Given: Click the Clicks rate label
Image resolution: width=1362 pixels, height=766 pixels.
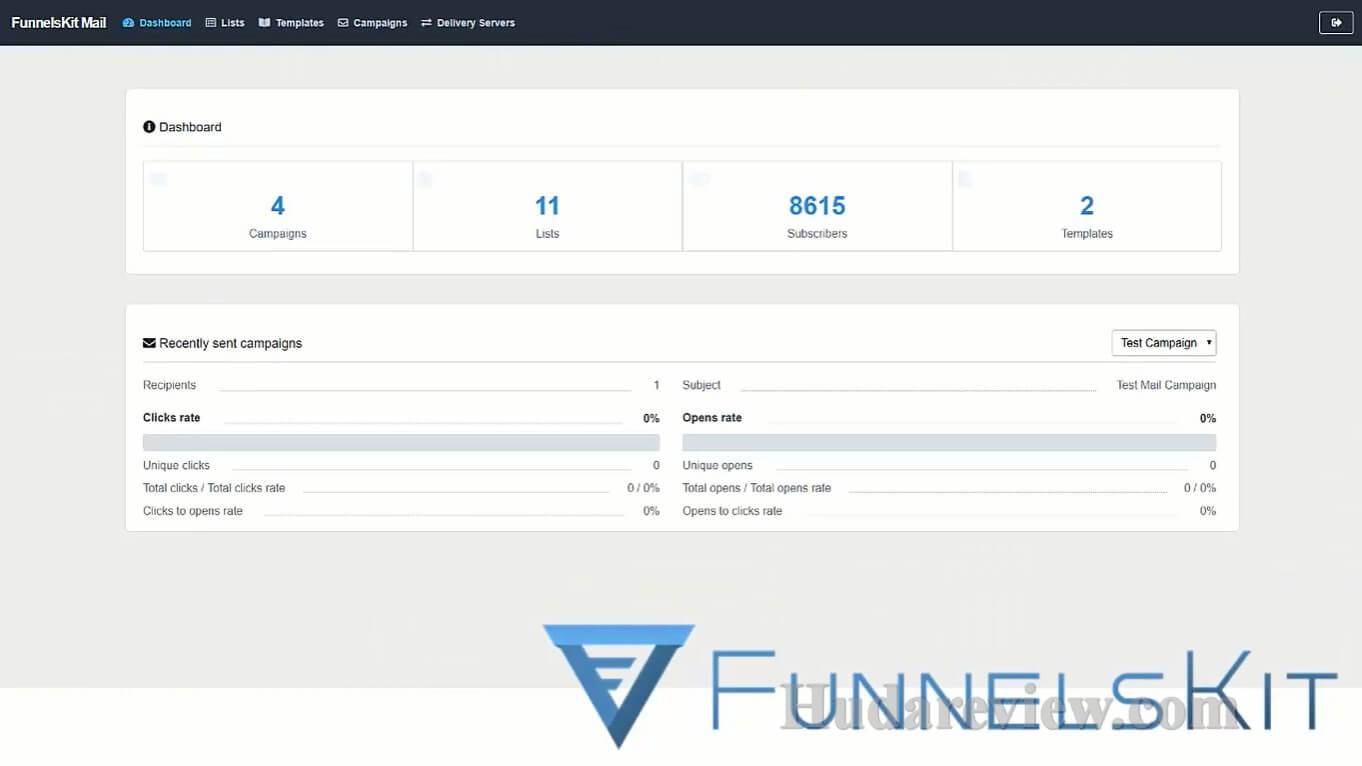Looking at the screenshot, I should [x=172, y=418].
